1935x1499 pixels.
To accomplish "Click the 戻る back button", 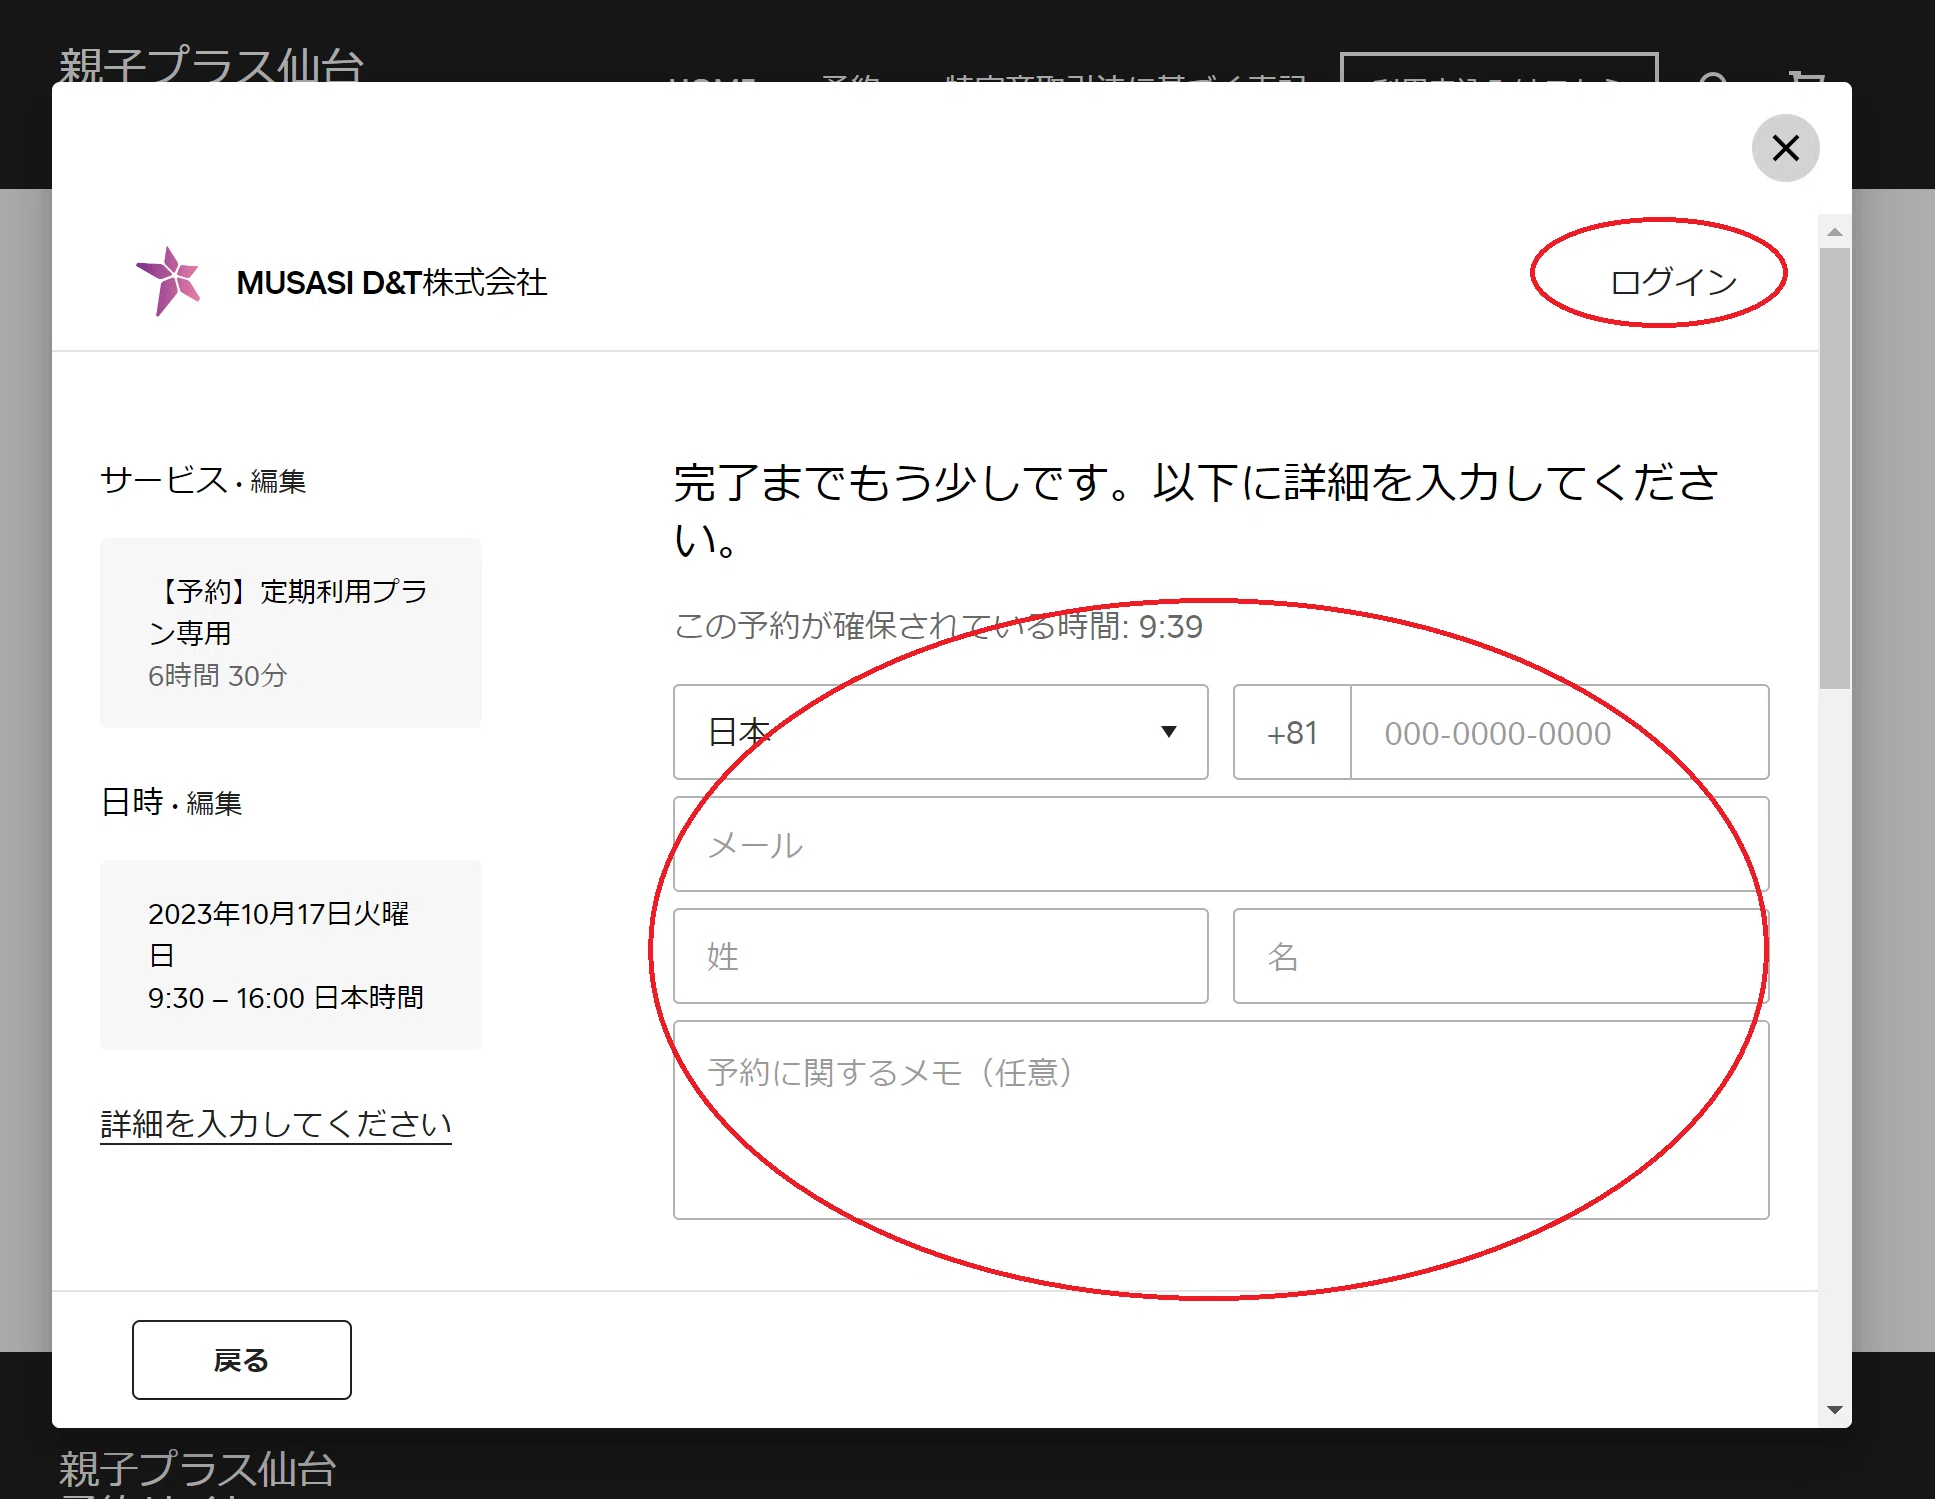I will 241,1360.
